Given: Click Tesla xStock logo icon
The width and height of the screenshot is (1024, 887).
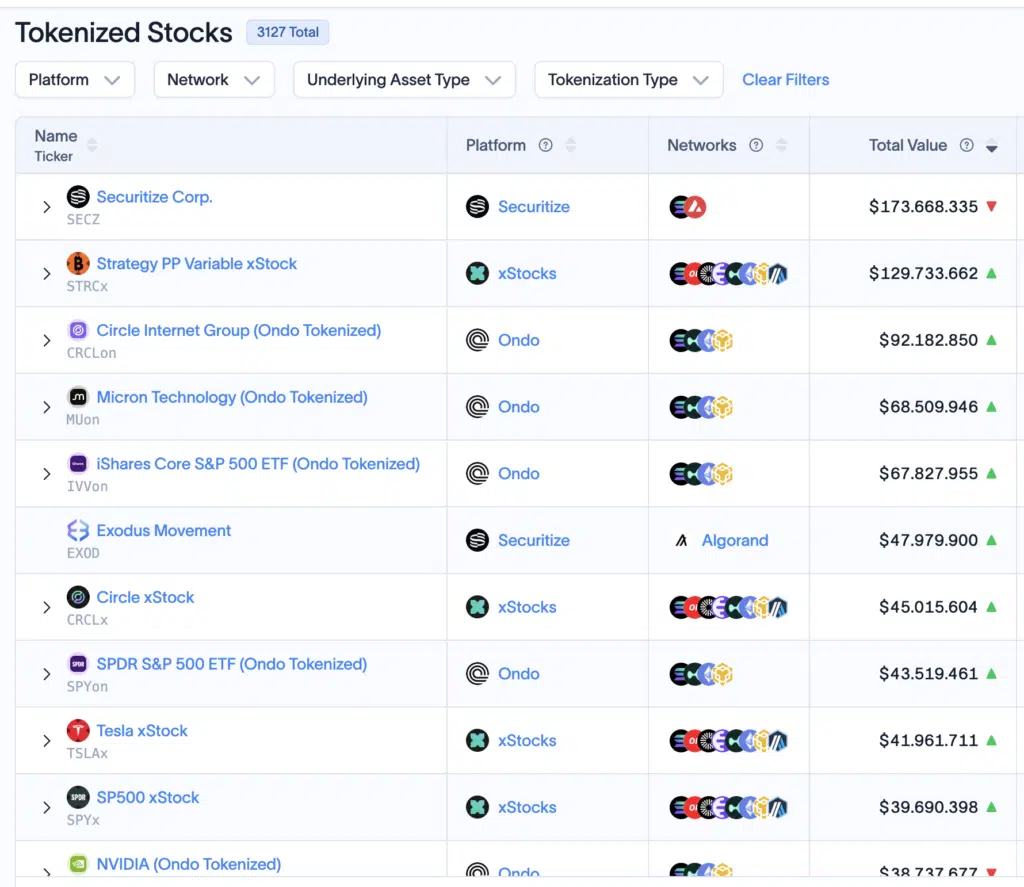Looking at the screenshot, I should (78, 730).
